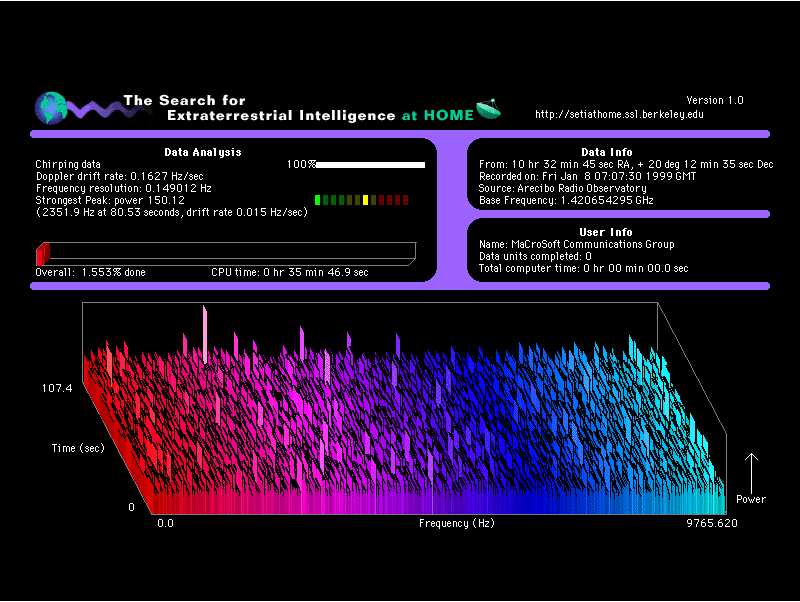Click the 9765.620 frequency axis value
This screenshot has width=800, height=602.
pyautogui.click(x=710, y=523)
